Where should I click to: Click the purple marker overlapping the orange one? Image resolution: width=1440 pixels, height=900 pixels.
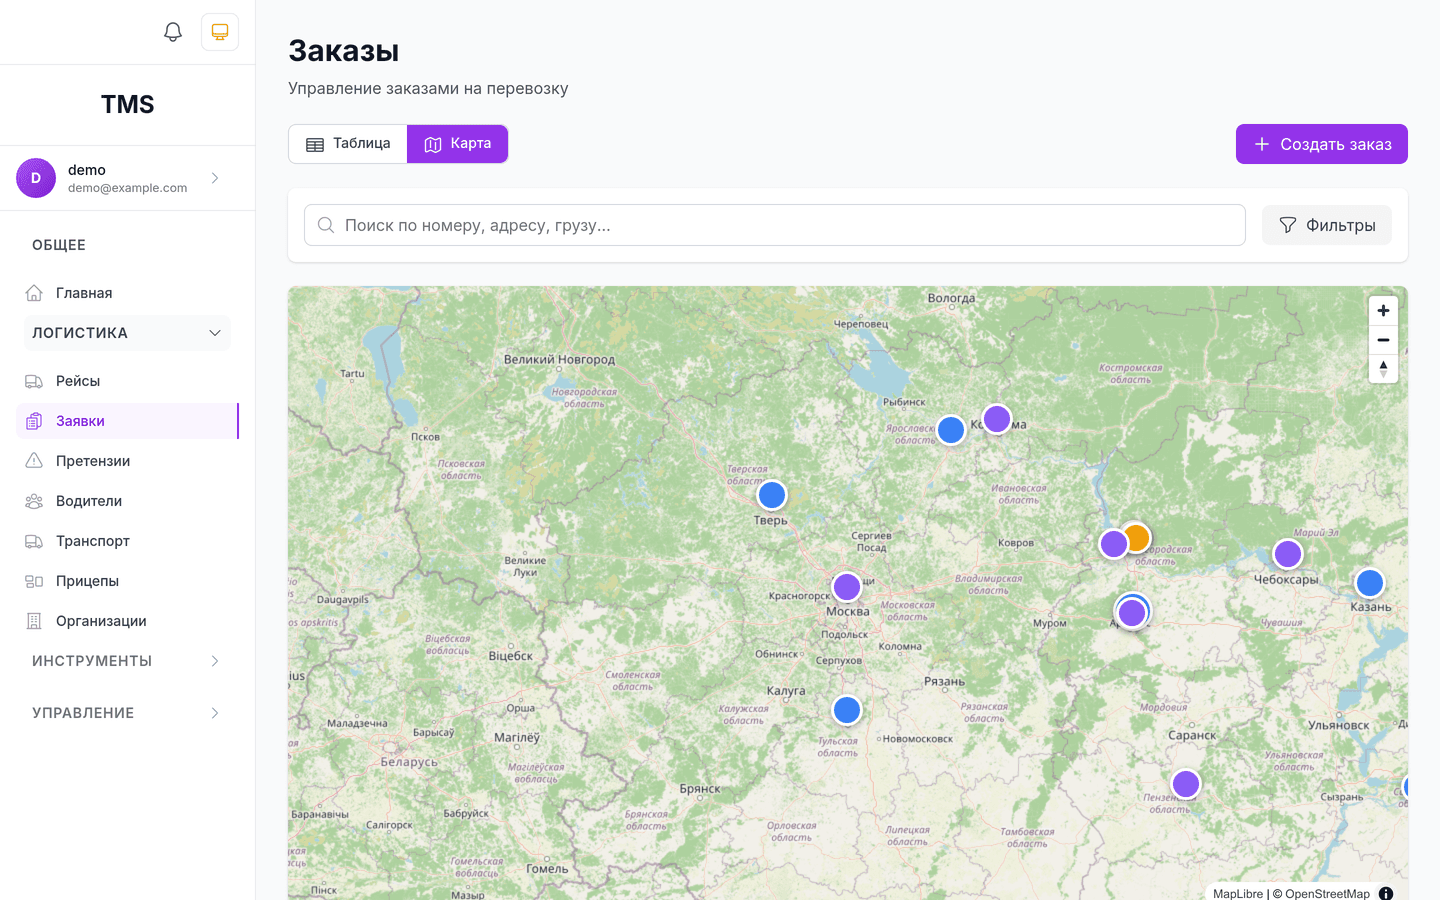click(1114, 544)
